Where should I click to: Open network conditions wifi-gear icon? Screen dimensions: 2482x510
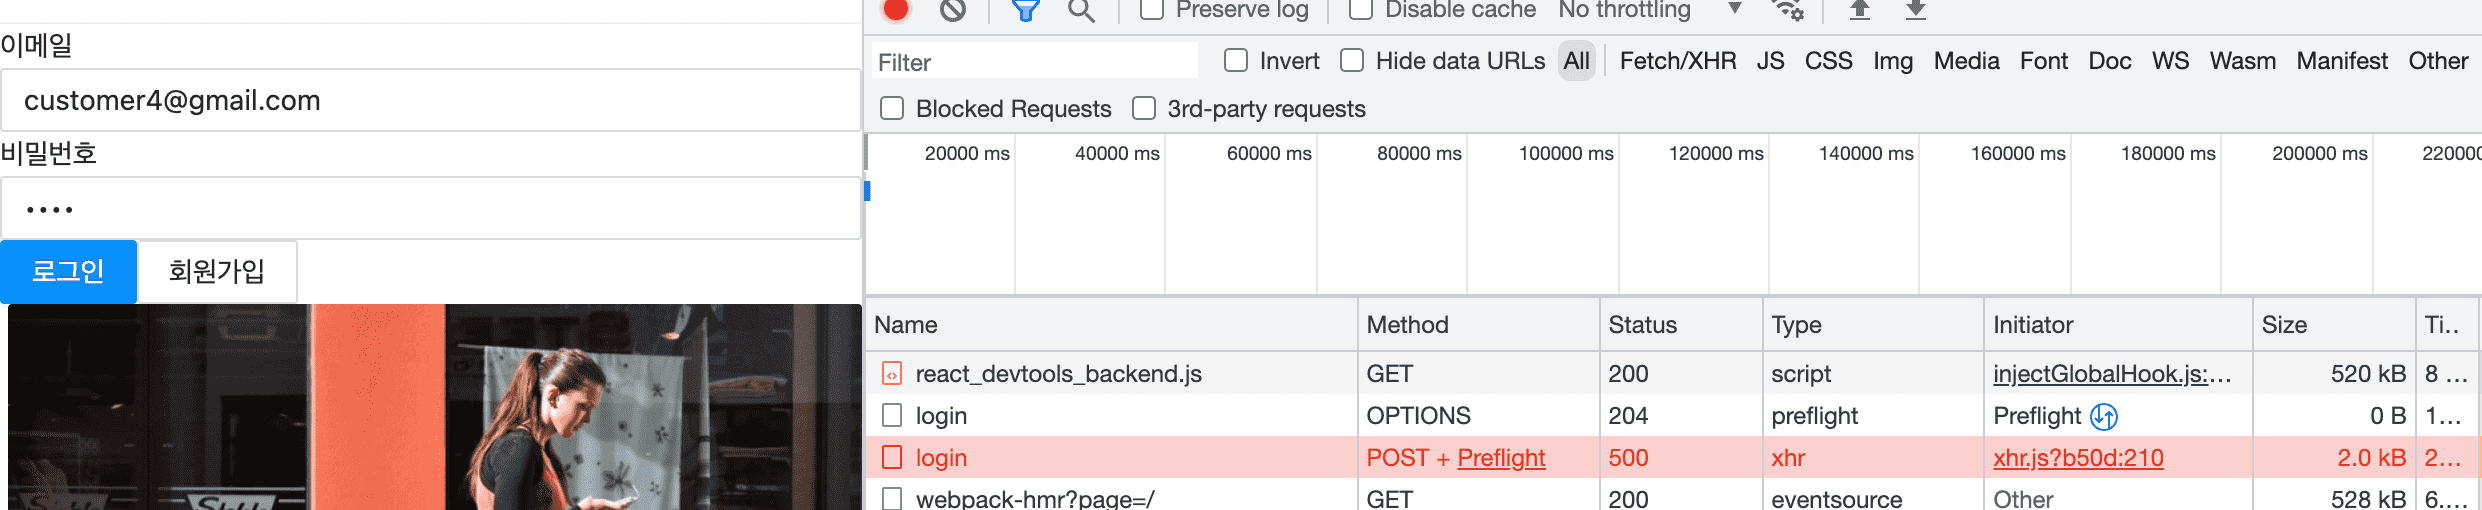point(1787,10)
